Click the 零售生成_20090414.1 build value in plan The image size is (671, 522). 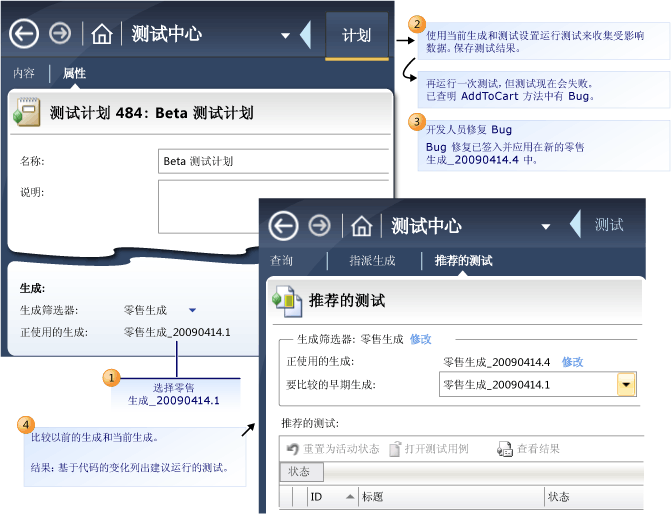tap(177, 332)
